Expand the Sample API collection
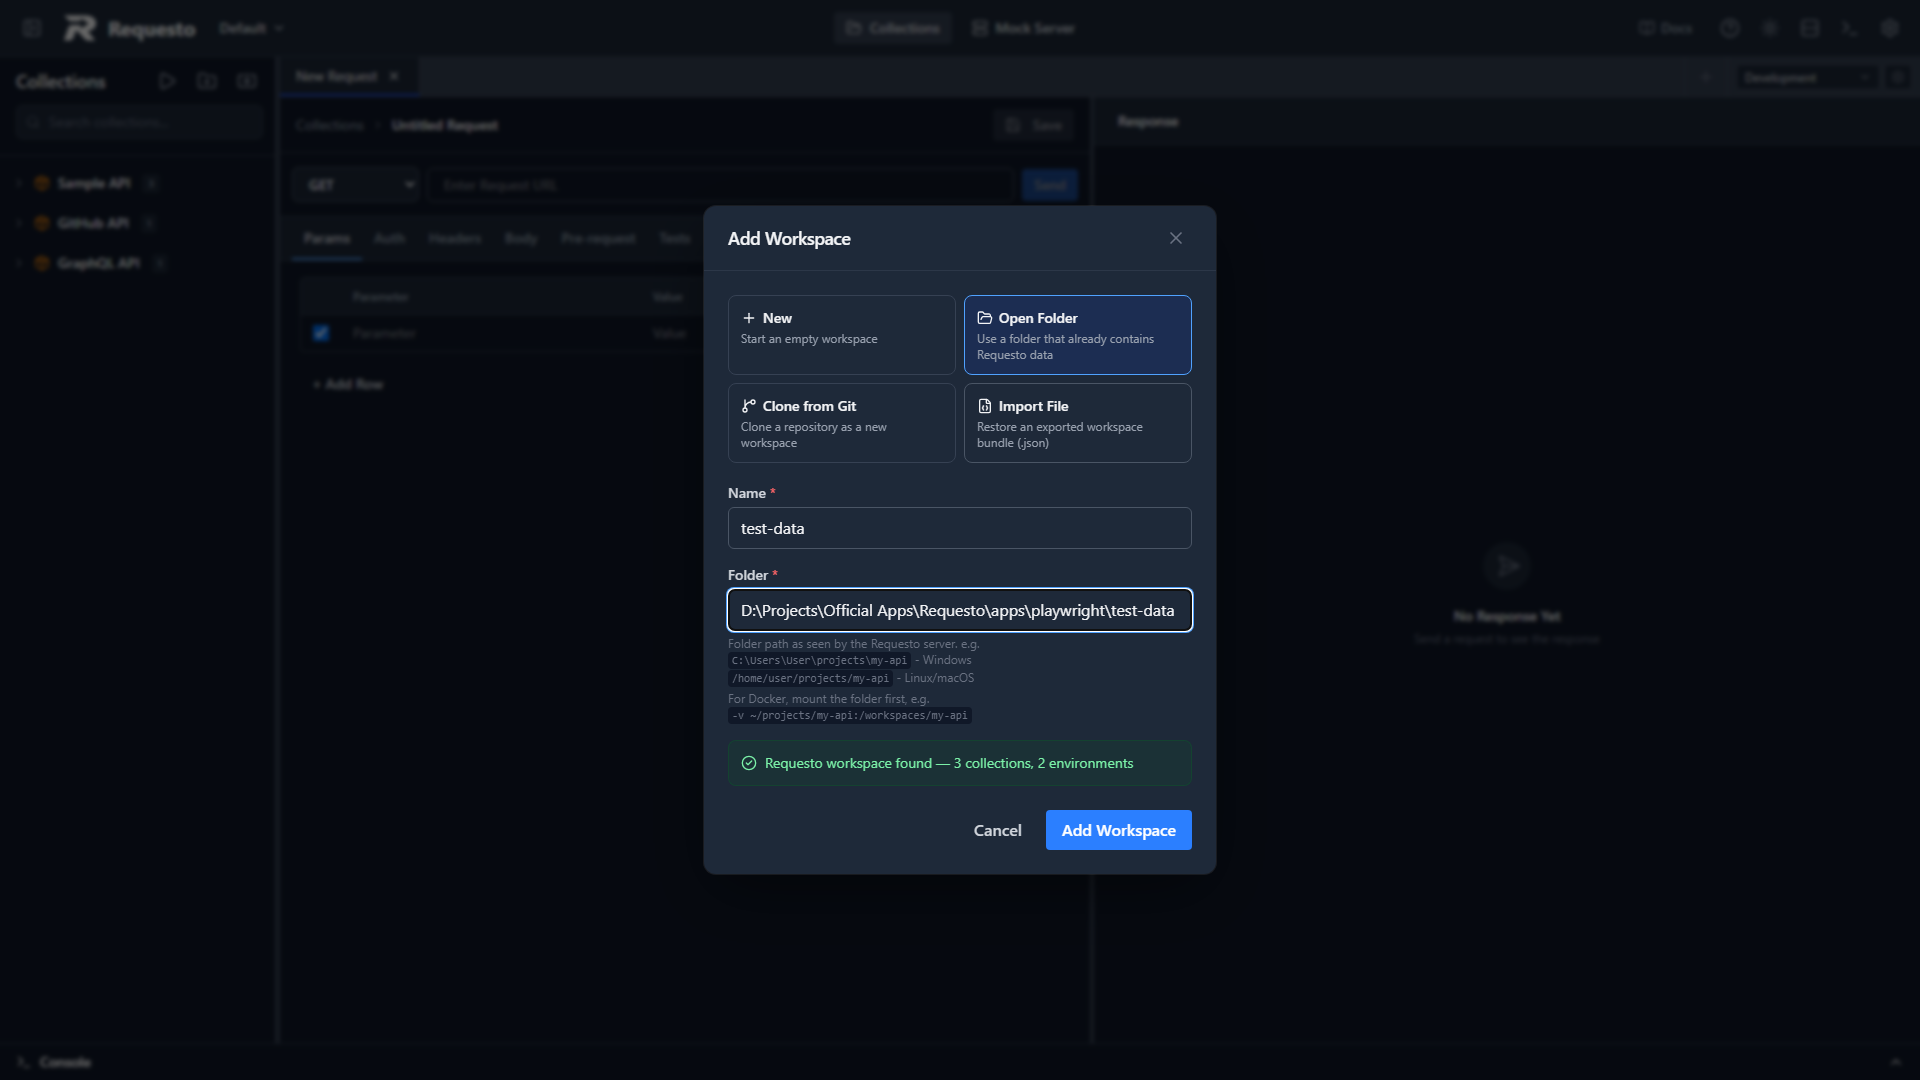Viewport: 1920px width, 1080px height. [x=18, y=183]
